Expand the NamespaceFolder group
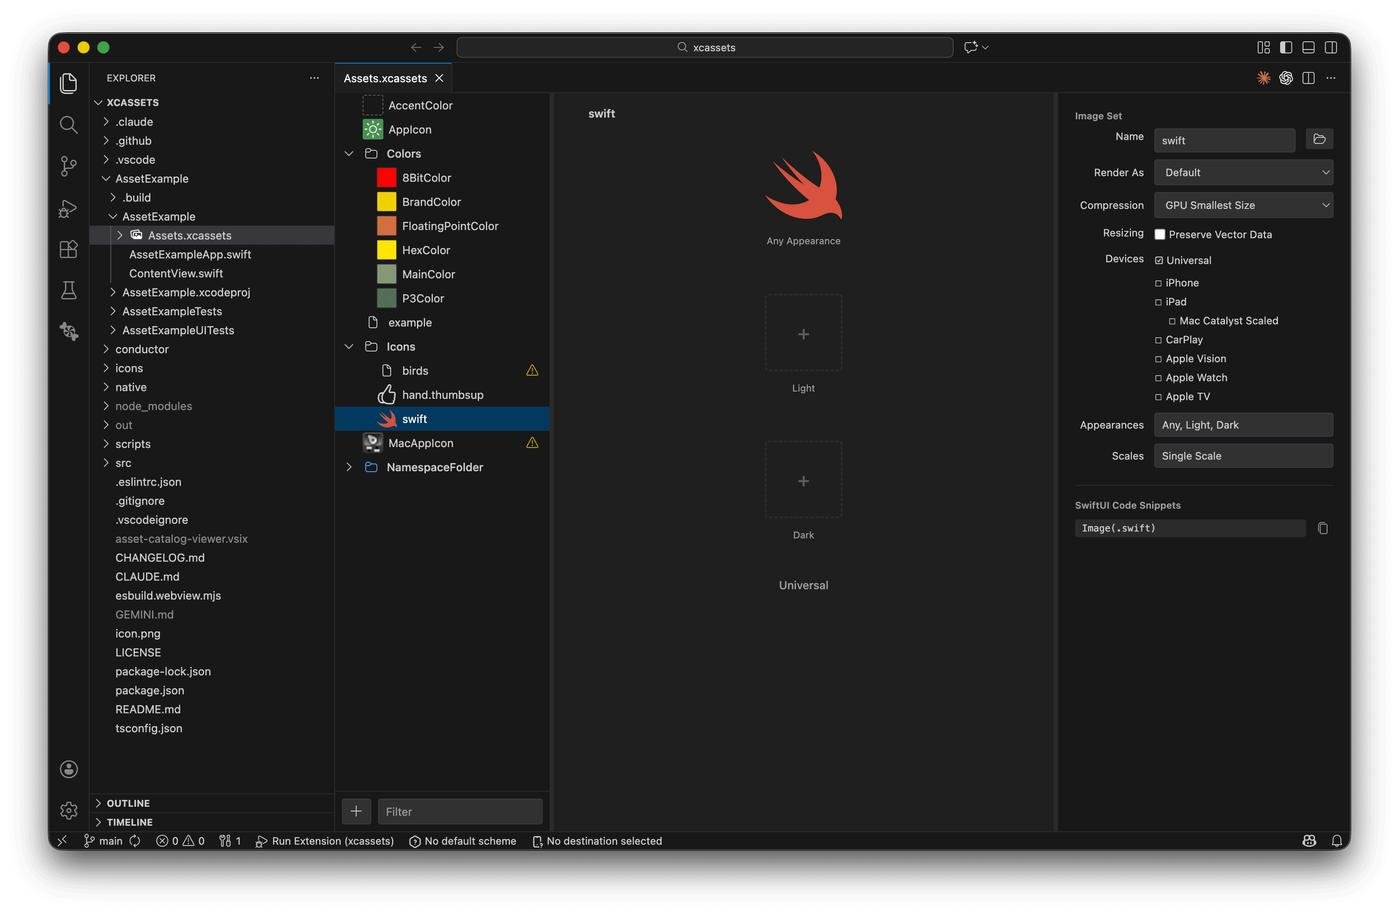The height and width of the screenshot is (914, 1400). pos(349,467)
